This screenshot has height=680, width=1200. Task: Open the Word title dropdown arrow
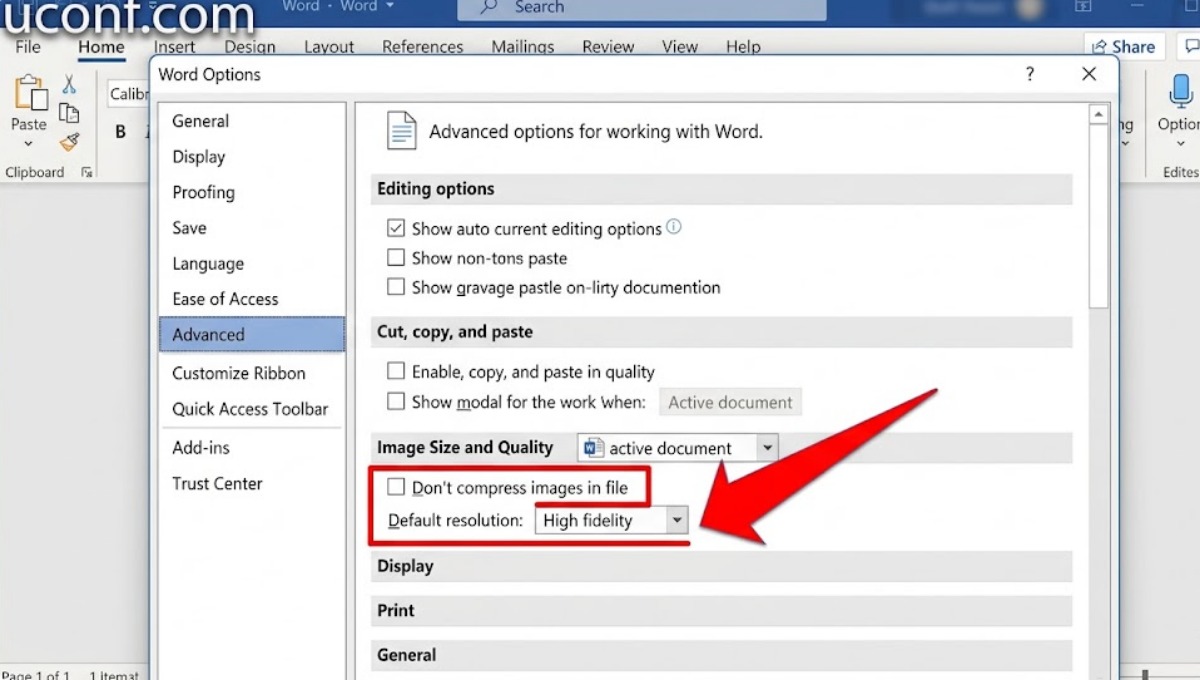390,7
